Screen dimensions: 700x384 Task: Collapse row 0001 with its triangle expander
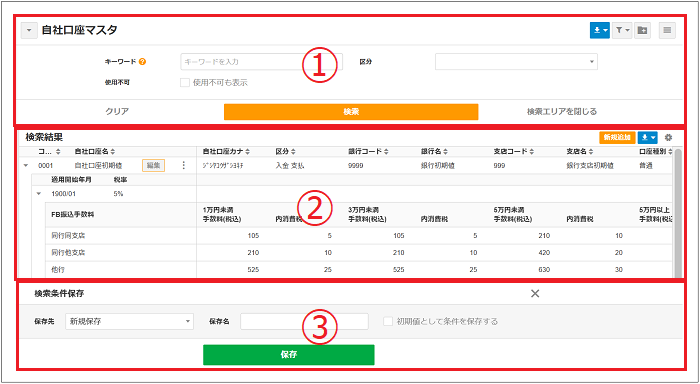[x=25, y=166]
